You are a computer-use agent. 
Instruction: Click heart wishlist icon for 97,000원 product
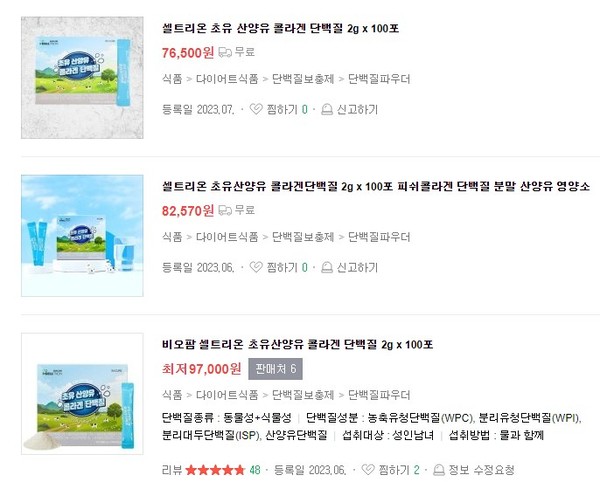pyautogui.click(x=368, y=469)
